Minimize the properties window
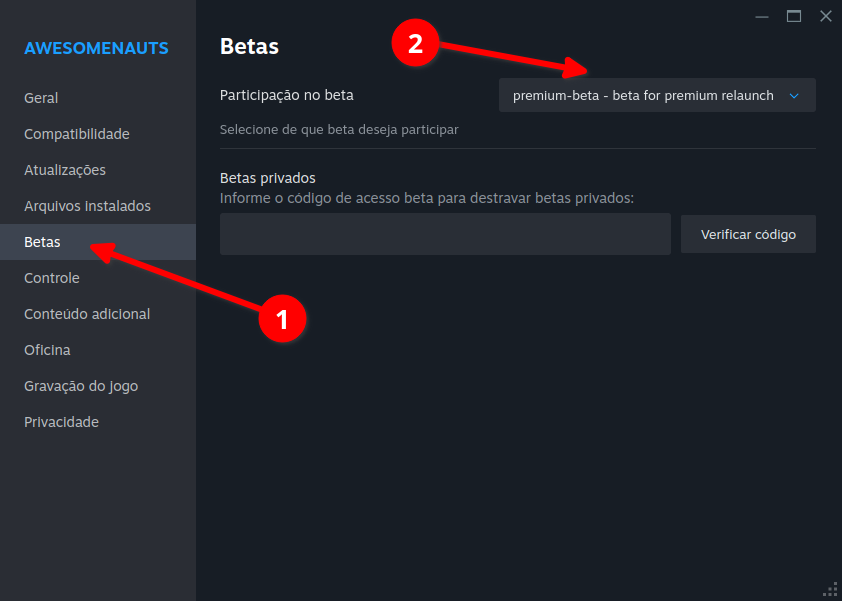The width and height of the screenshot is (842, 601). 762,16
